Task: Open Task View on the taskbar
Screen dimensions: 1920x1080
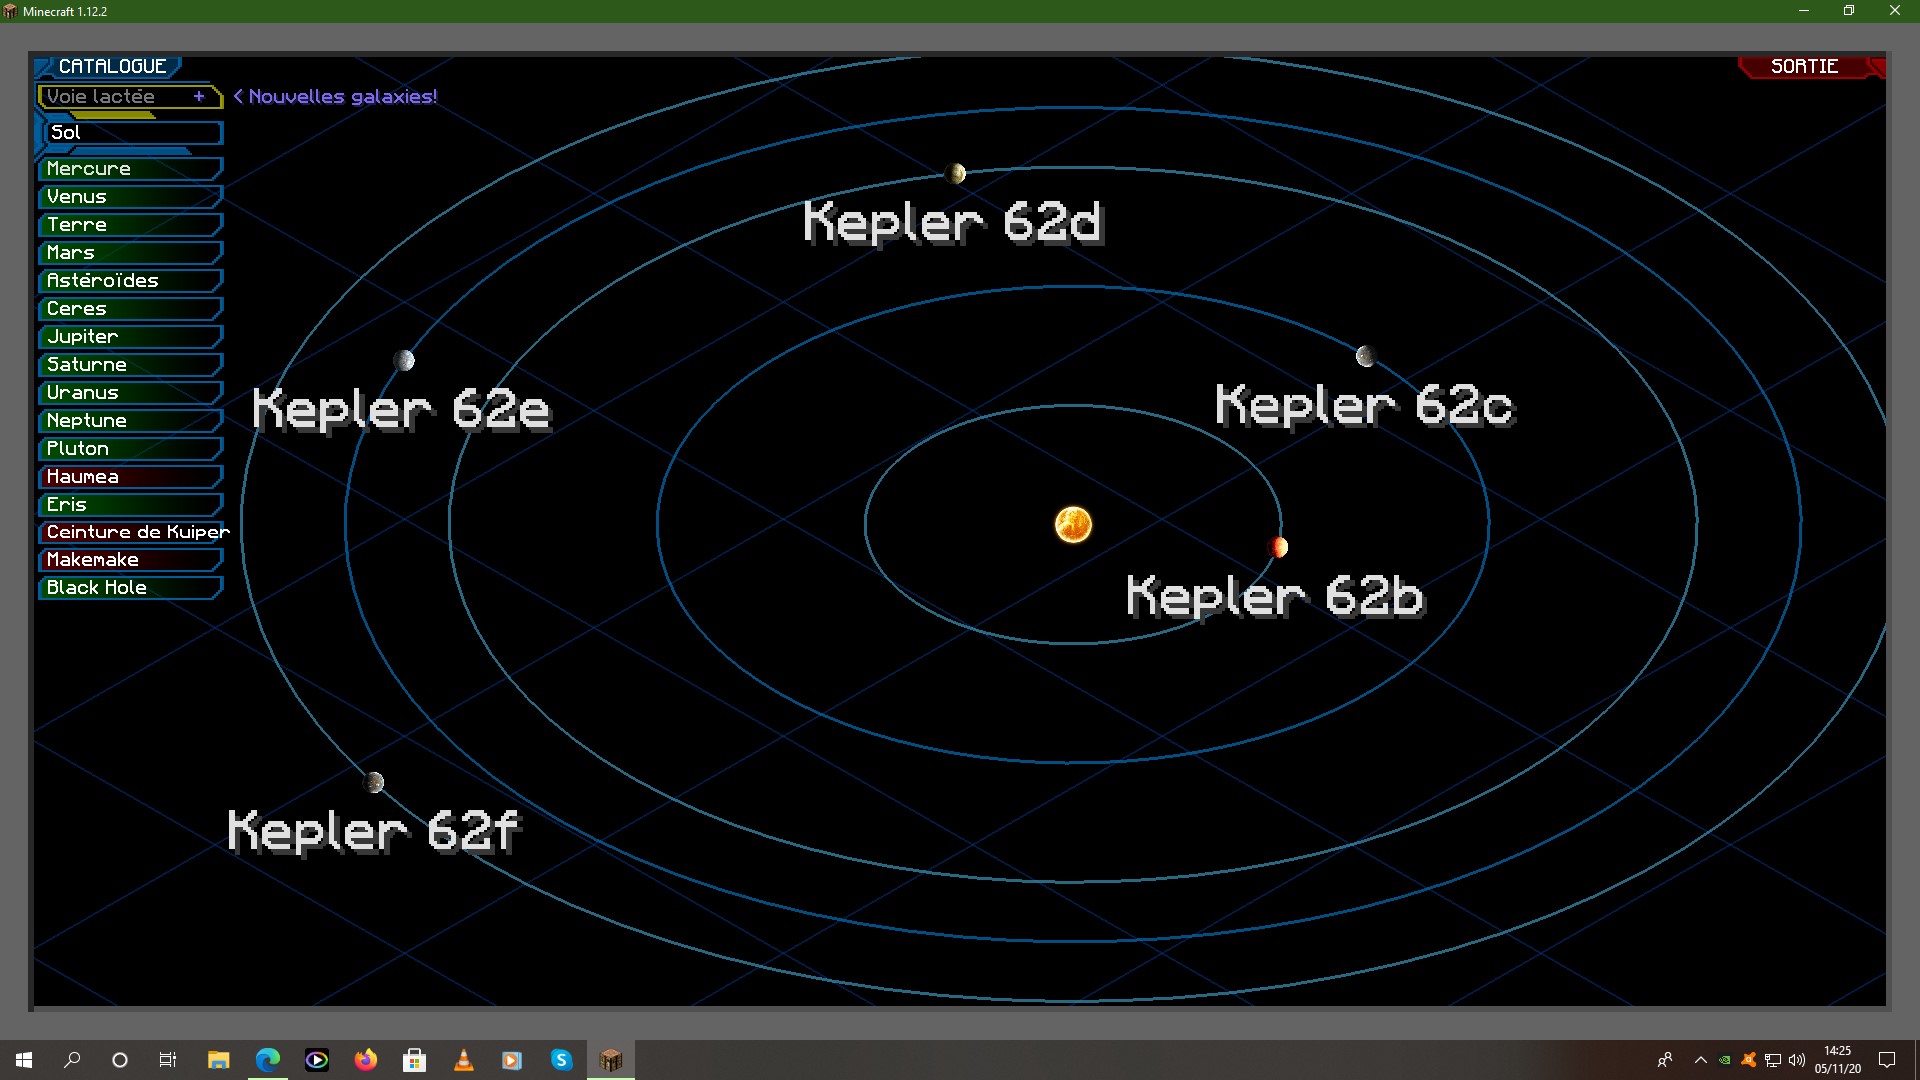Action: click(x=168, y=1060)
